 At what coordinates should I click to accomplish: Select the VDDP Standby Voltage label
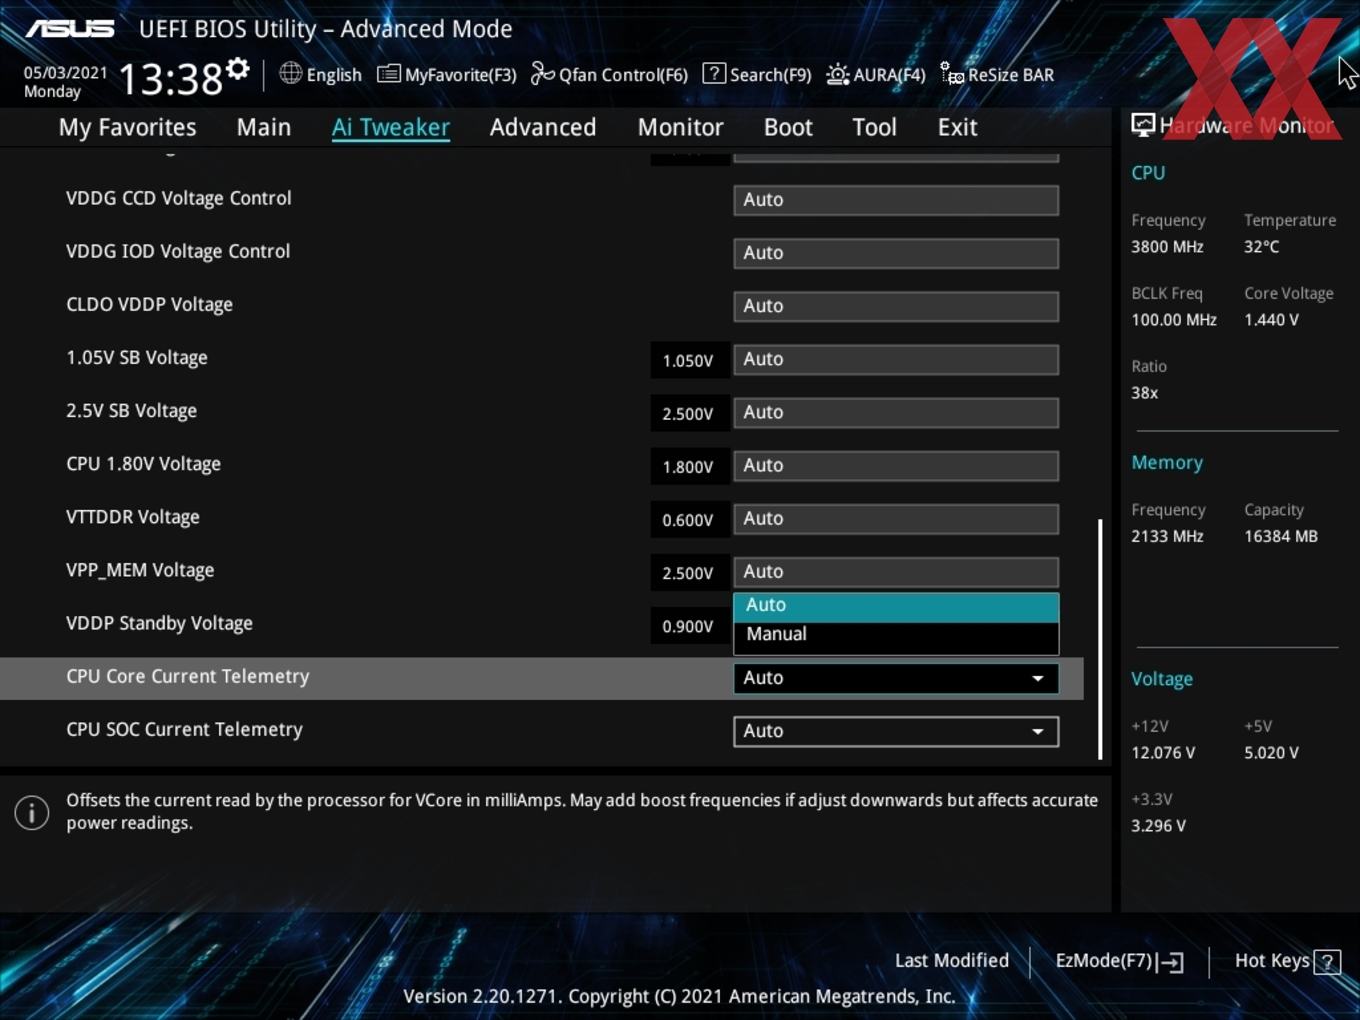click(x=159, y=624)
